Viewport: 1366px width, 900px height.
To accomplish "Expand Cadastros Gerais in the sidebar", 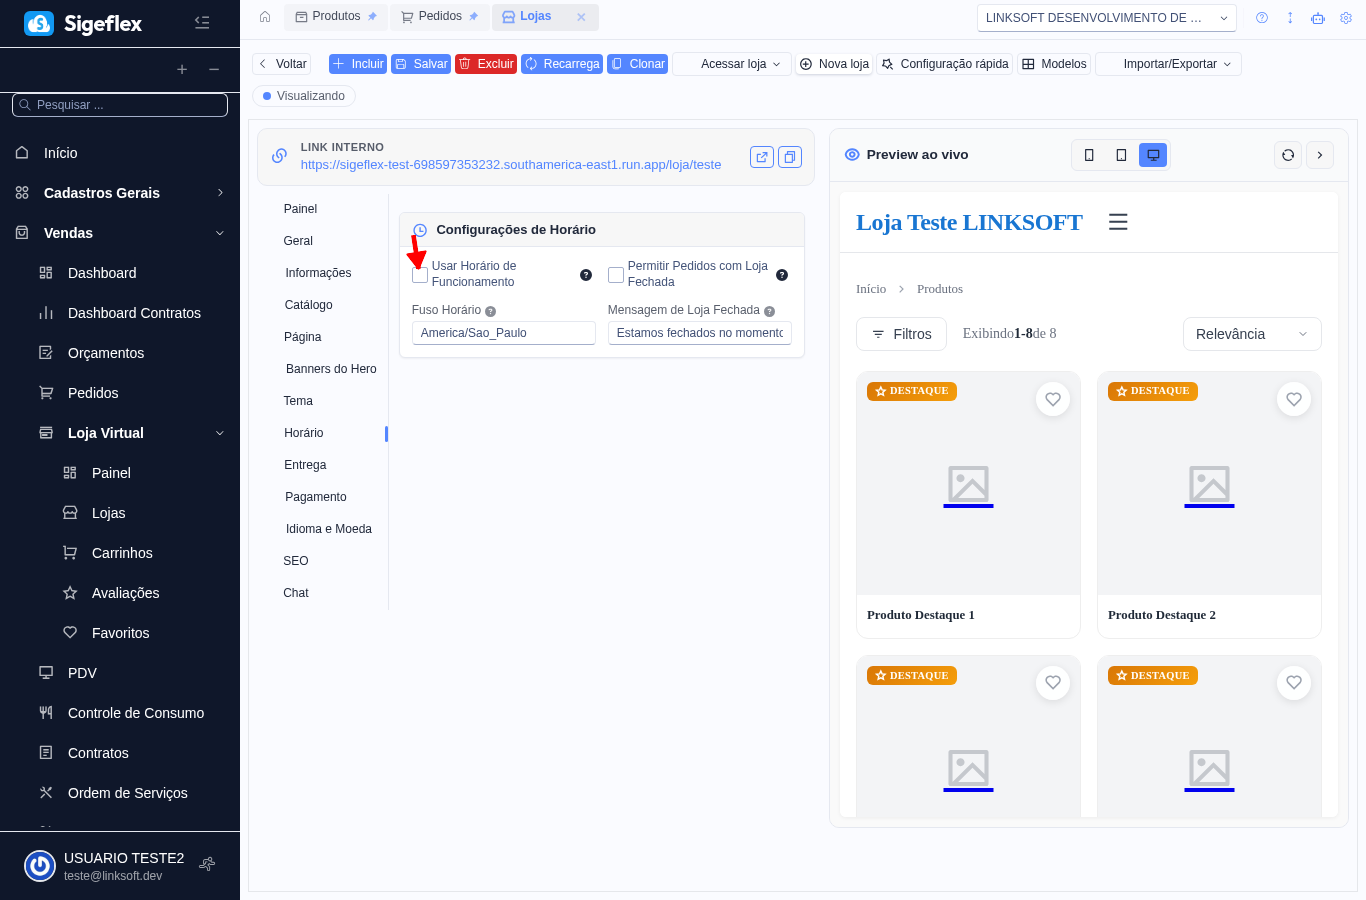I will [x=120, y=193].
